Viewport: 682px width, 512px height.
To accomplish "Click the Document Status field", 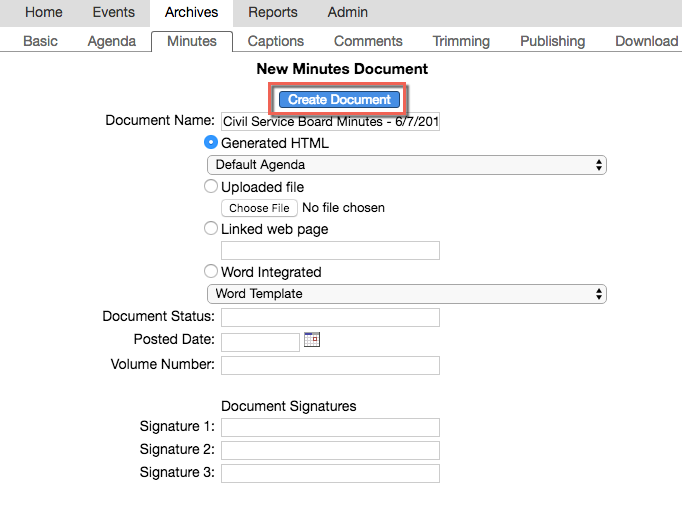I will (330, 318).
